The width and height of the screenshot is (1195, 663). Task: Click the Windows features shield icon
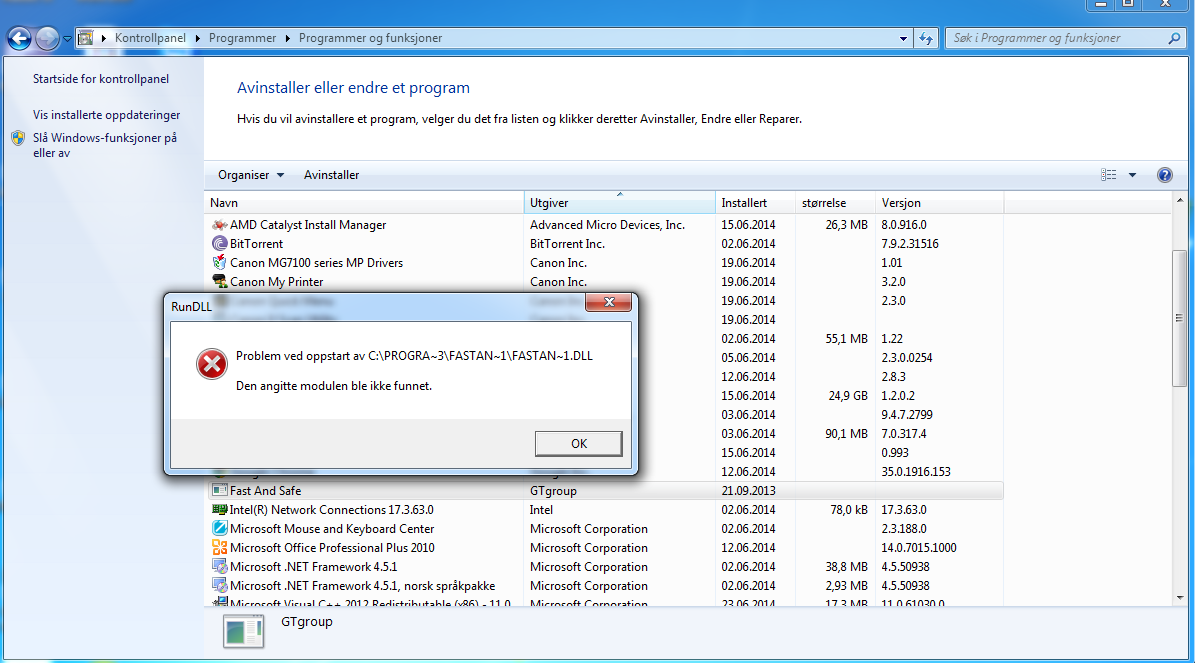[x=18, y=139]
